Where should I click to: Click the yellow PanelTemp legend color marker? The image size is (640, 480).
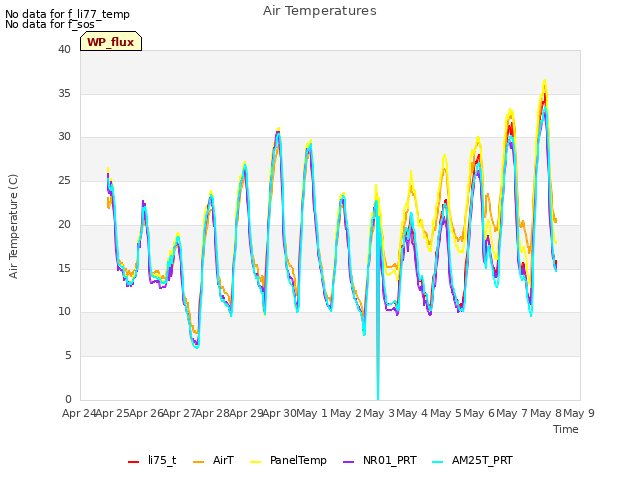(256, 462)
